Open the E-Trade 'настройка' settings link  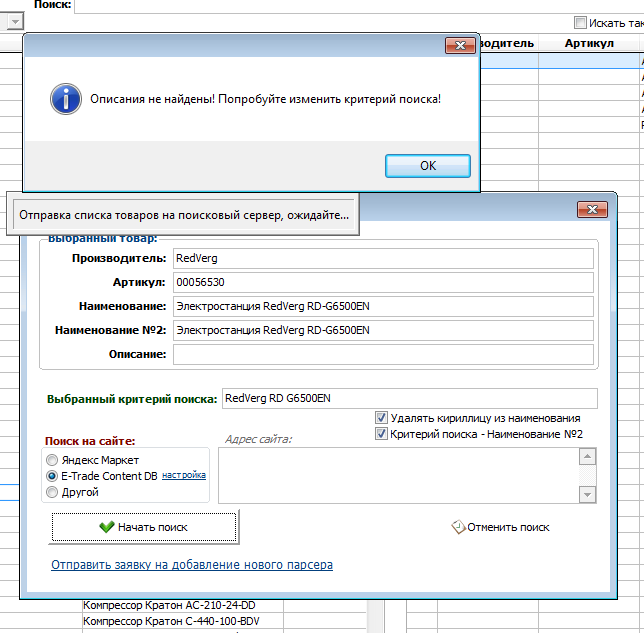click(x=184, y=475)
